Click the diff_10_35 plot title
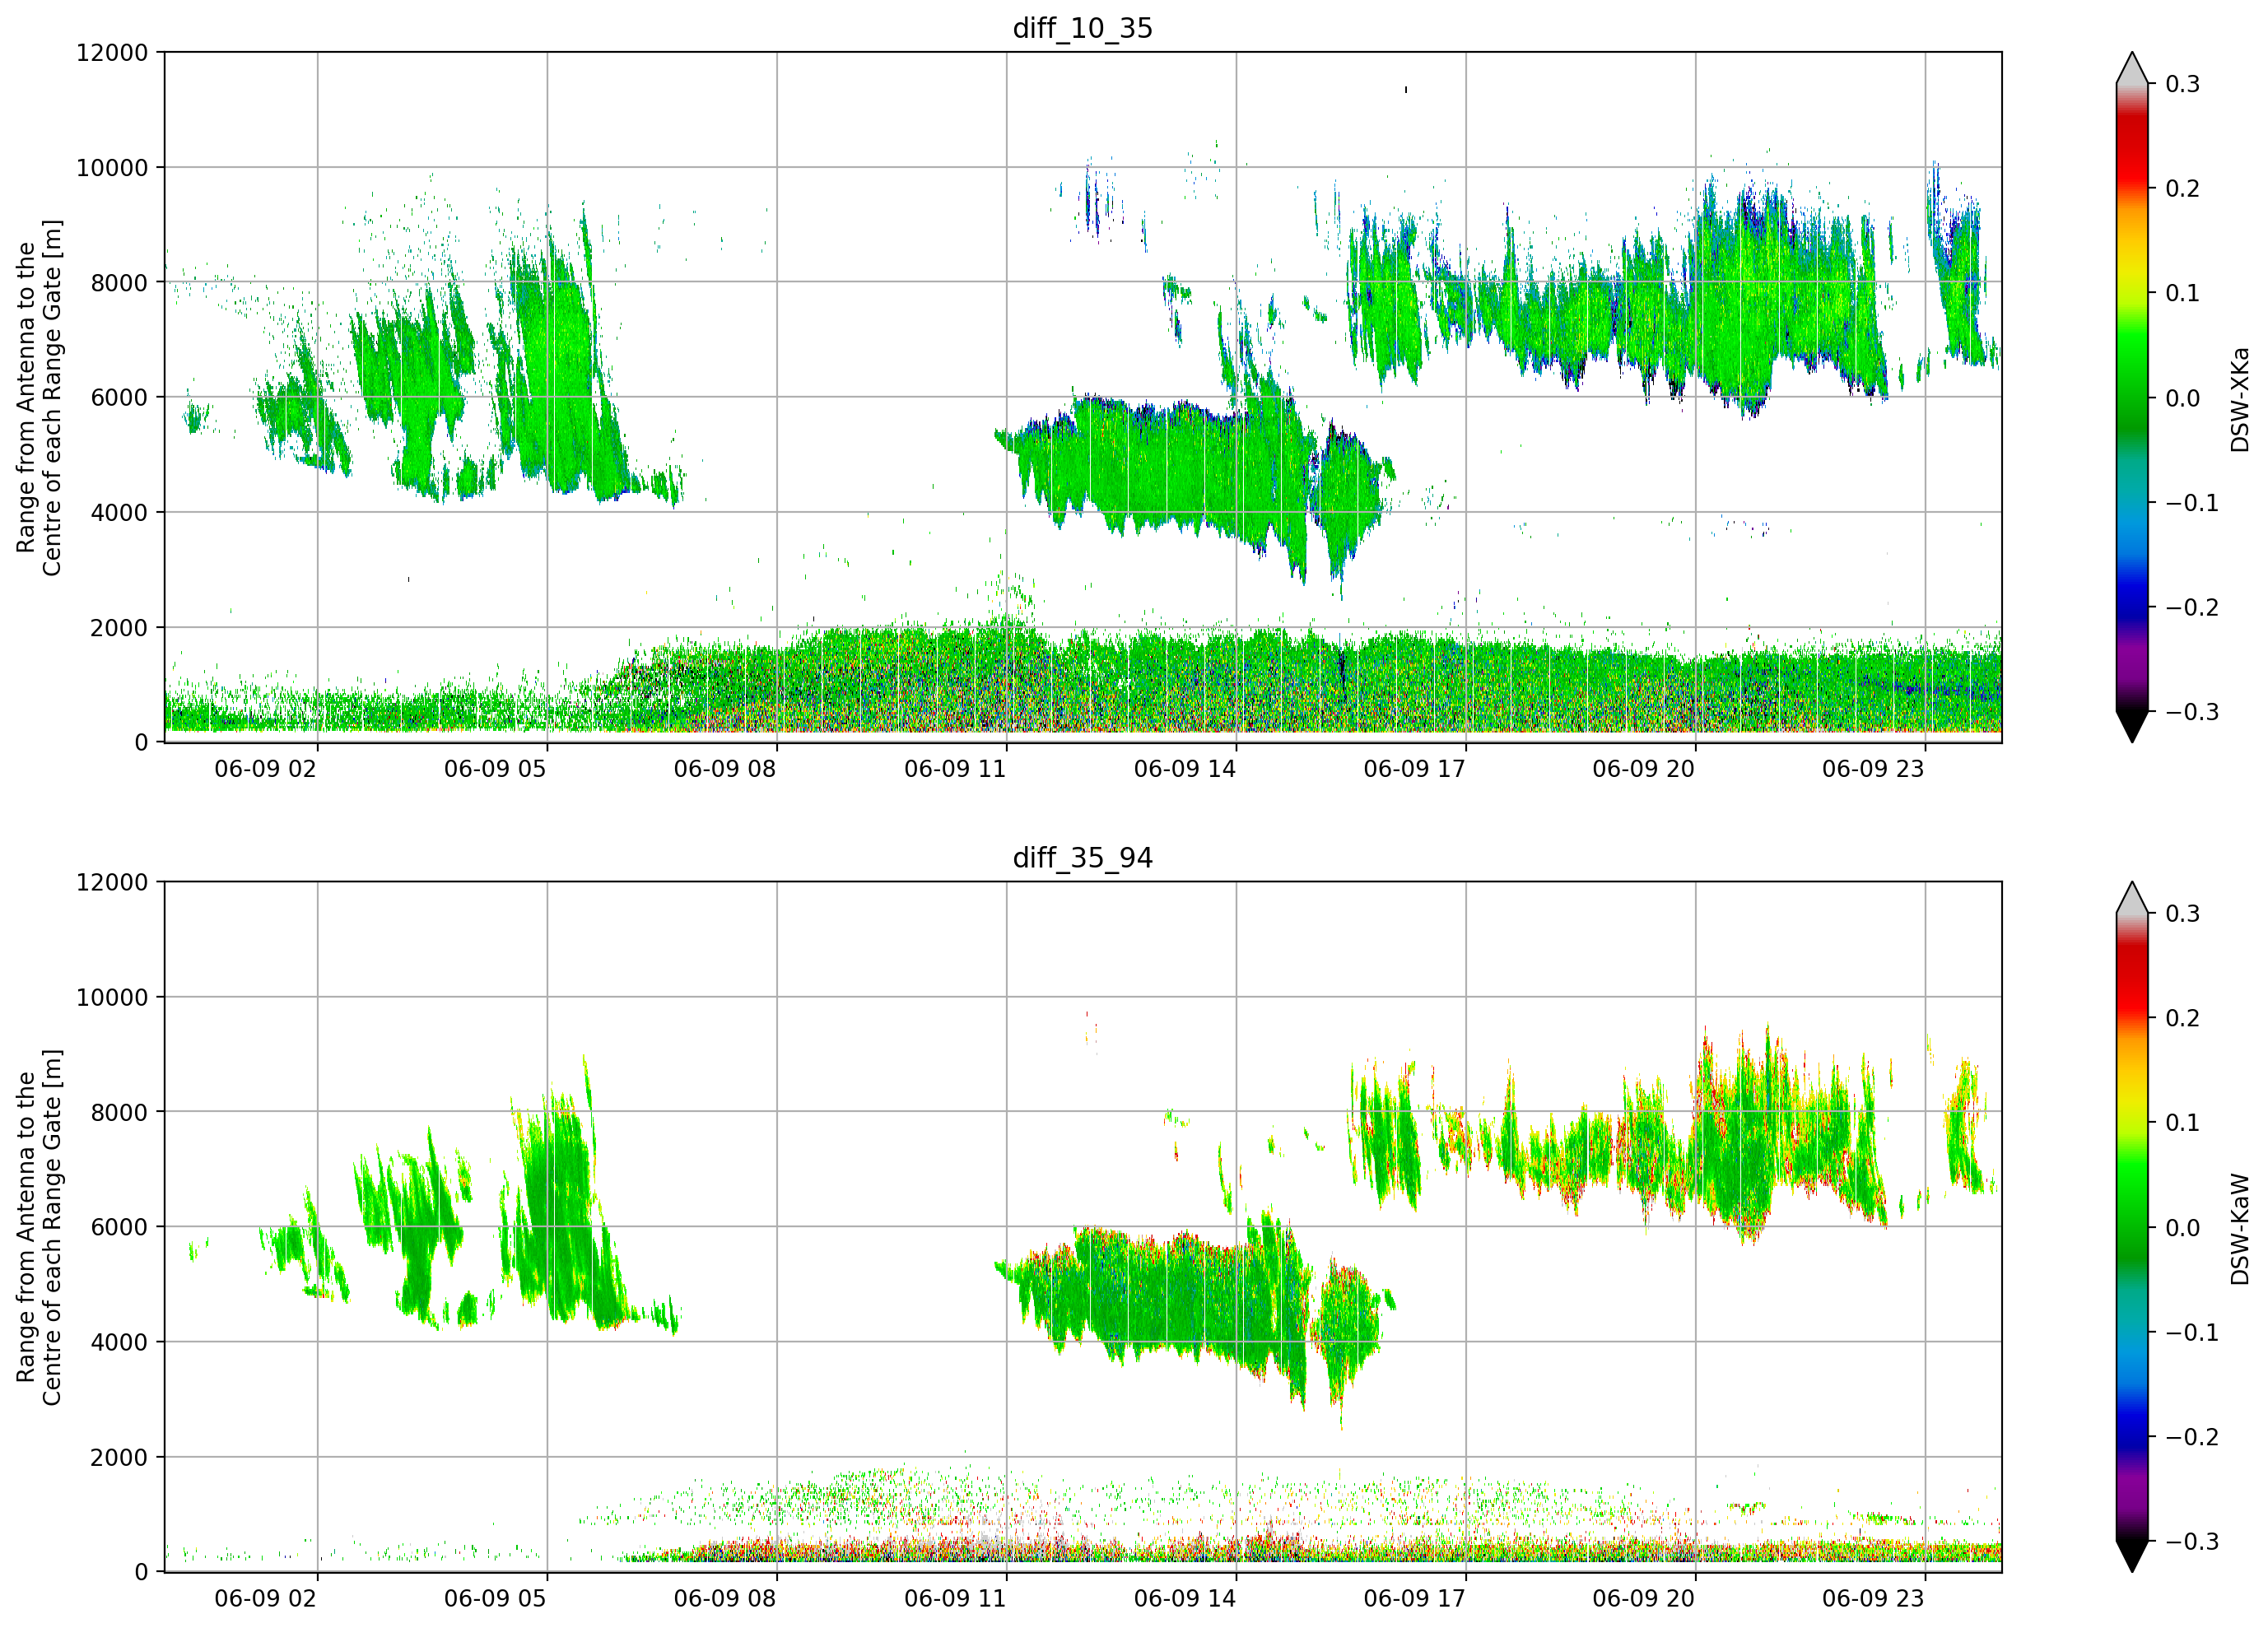This screenshot has width=2268, height=1628. [x=1082, y=28]
